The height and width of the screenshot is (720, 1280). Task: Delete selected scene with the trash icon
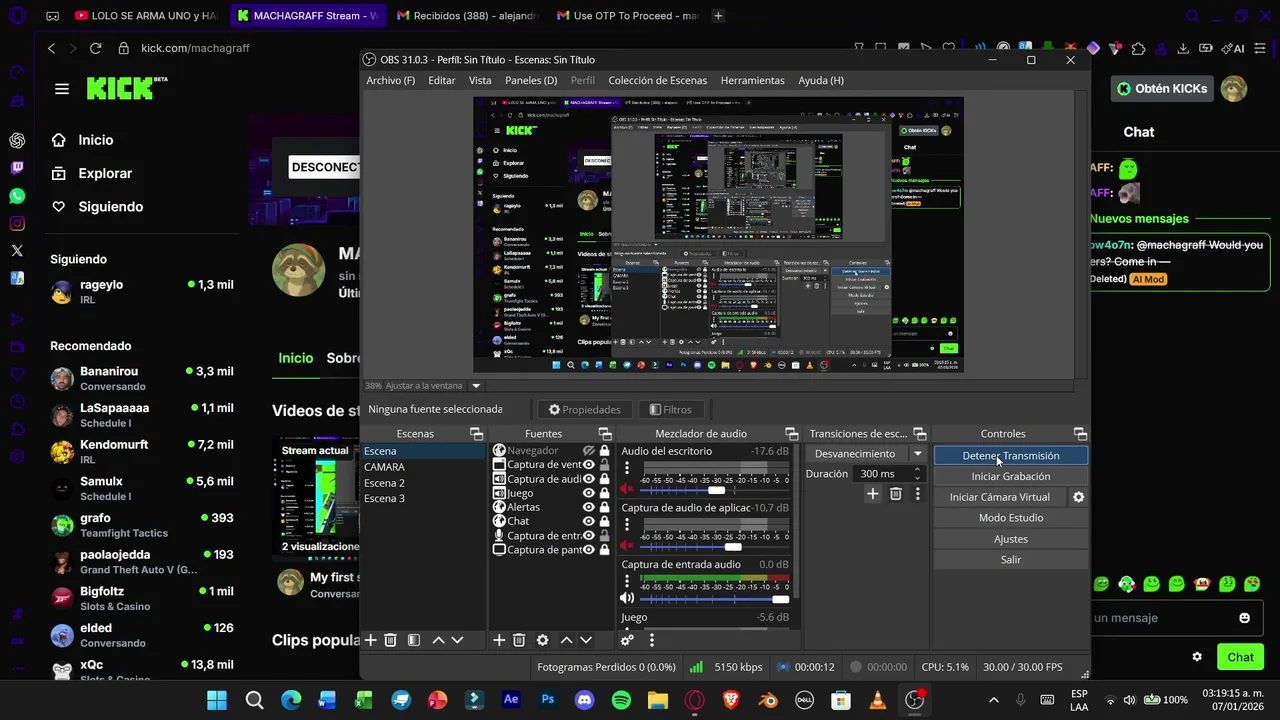pos(391,640)
